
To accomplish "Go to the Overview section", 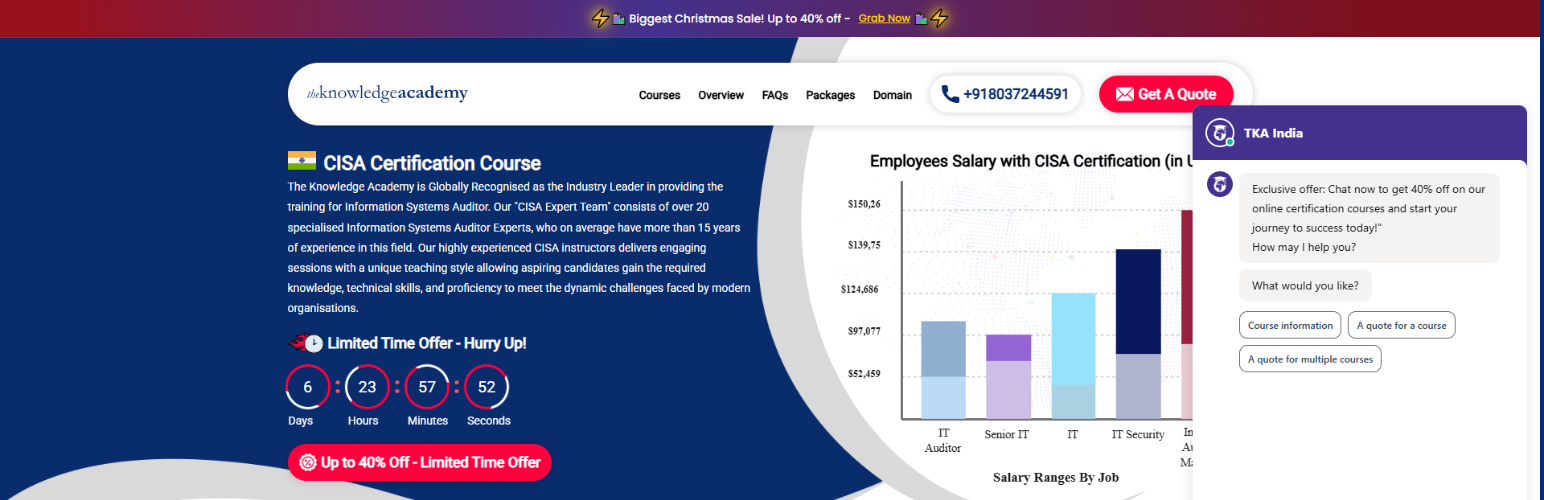I will [x=720, y=95].
